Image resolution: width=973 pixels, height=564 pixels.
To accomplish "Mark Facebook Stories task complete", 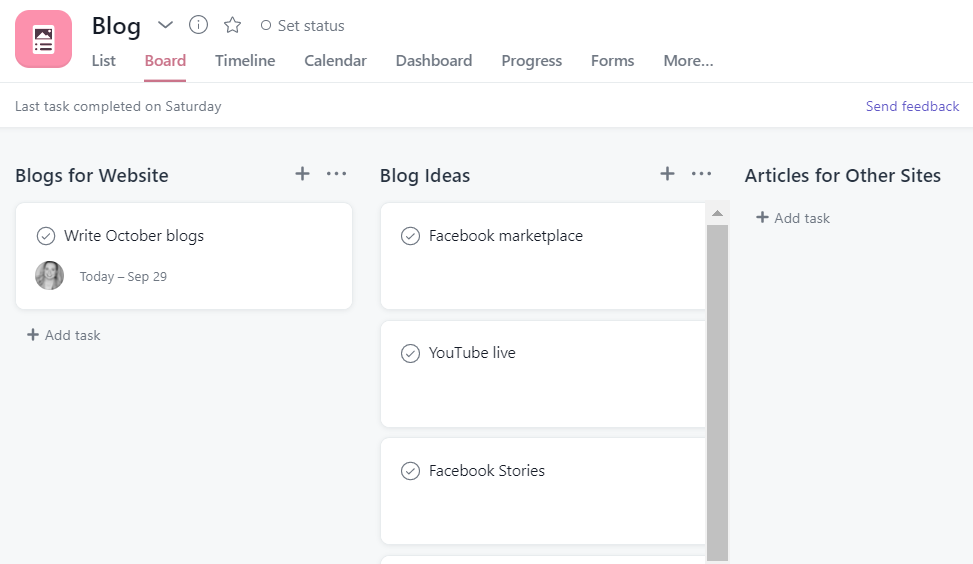I will point(410,471).
